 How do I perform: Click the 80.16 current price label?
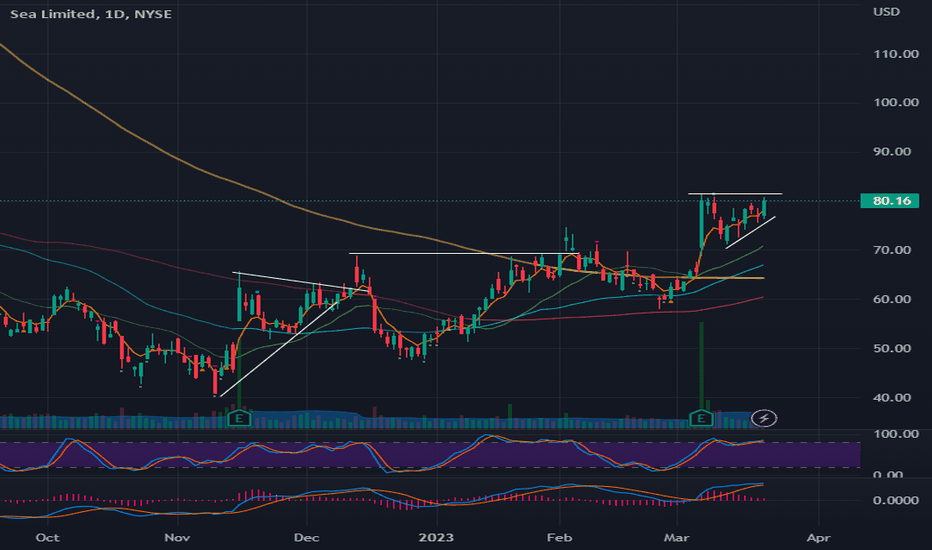pyautogui.click(x=890, y=201)
